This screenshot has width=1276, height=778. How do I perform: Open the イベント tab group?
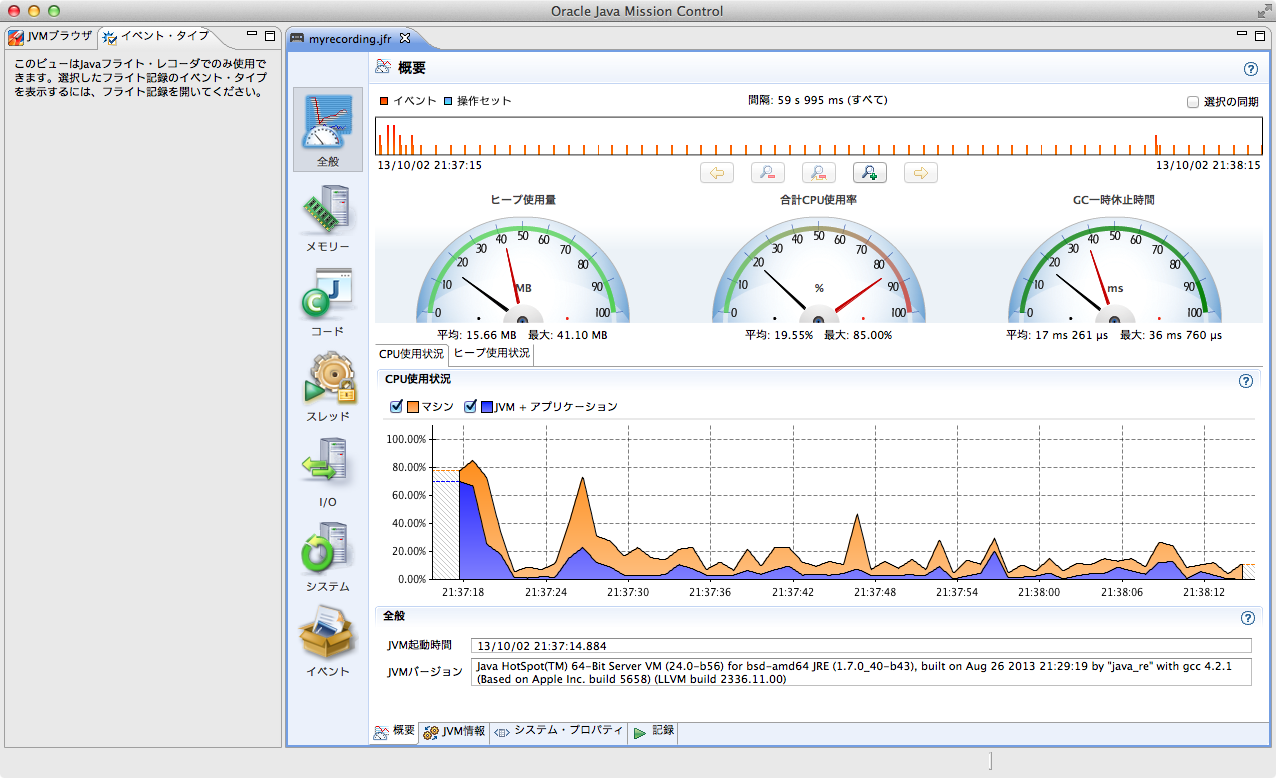(x=328, y=641)
